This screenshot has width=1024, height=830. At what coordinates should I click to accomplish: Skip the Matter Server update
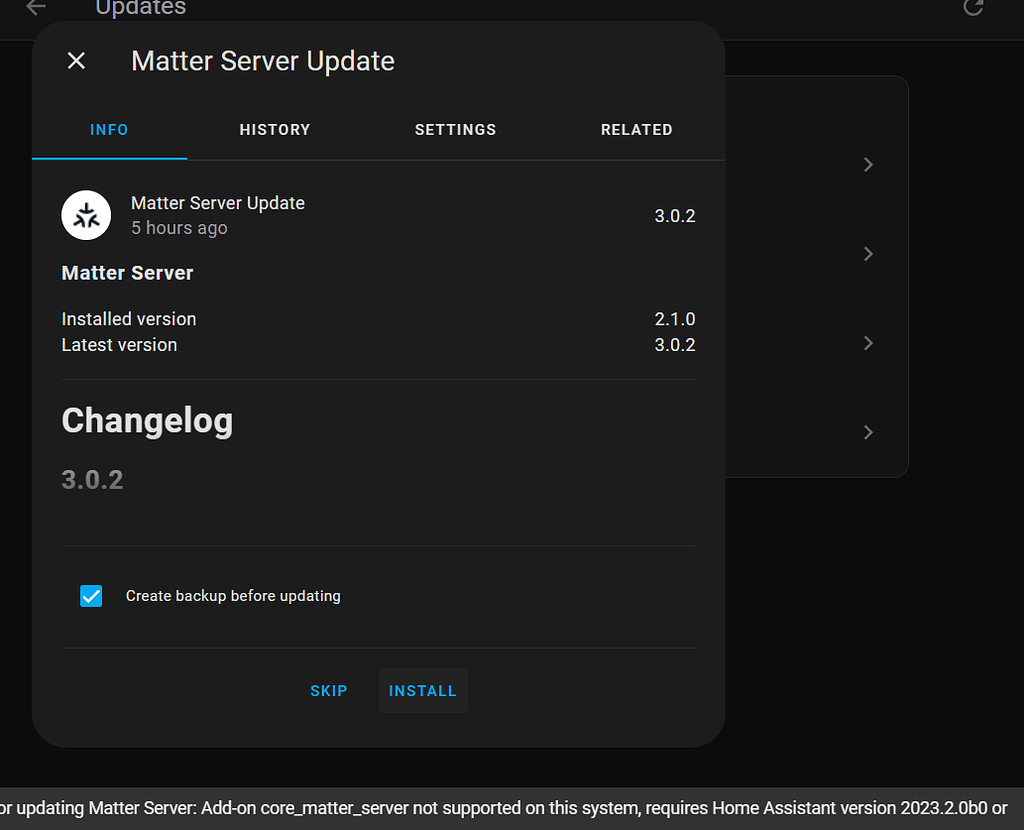(329, 690)
